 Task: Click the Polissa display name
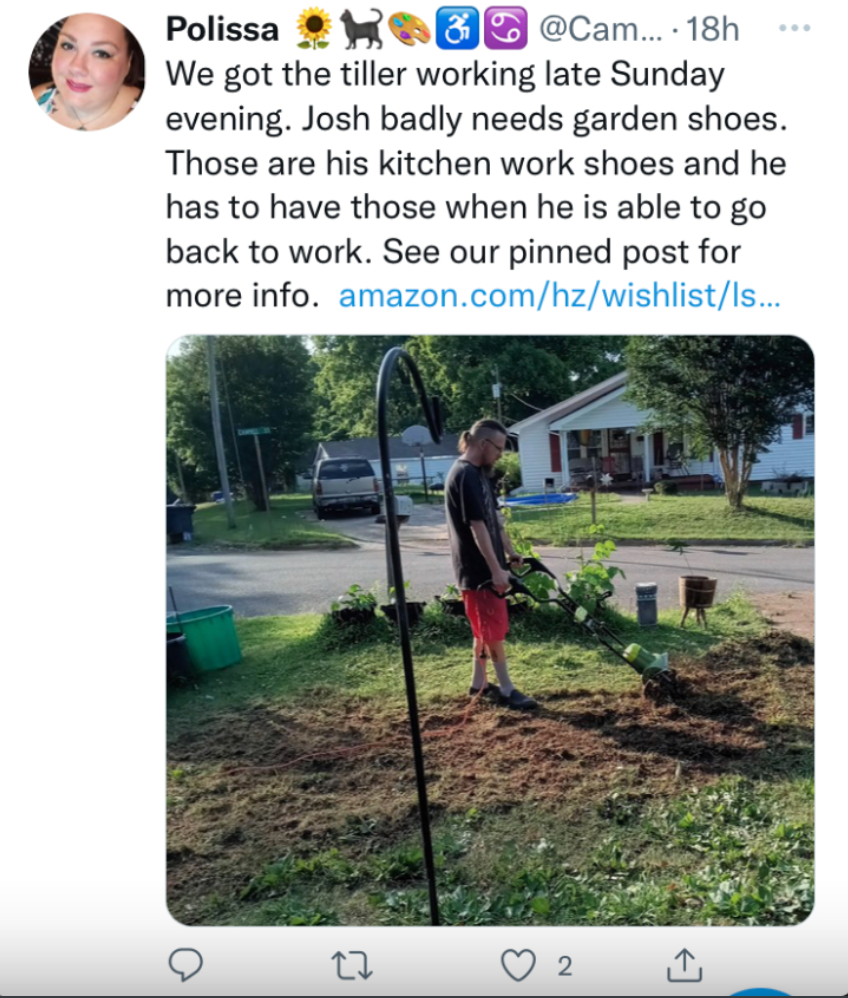(x=222, y=29)
